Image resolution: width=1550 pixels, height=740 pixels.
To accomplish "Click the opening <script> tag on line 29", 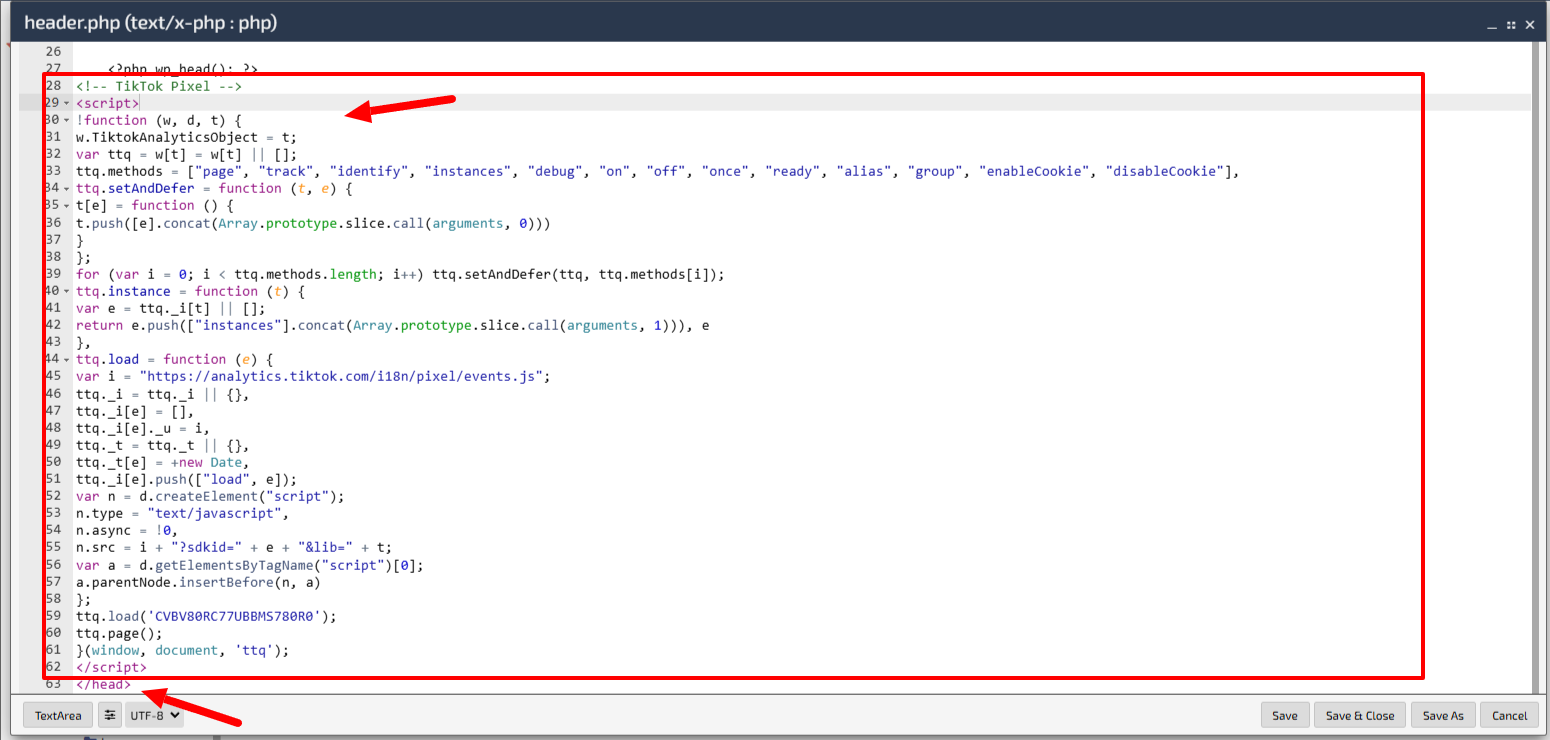I will tap(108, 103).
